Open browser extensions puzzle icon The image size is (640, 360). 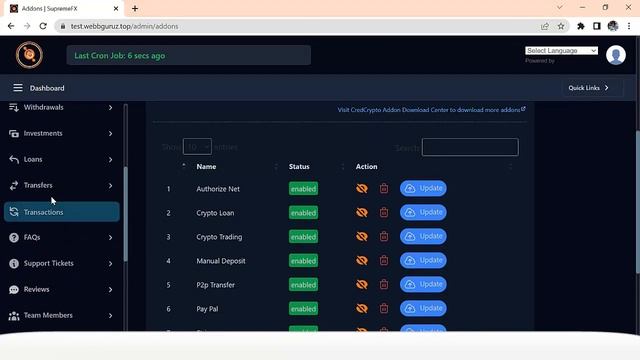coord(580,26)
